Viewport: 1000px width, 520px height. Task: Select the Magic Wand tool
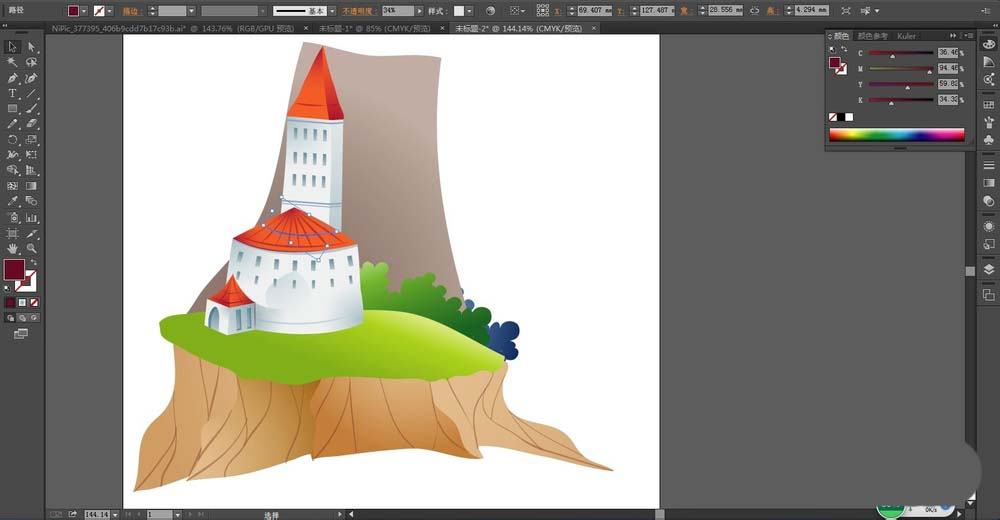point(12,62)
